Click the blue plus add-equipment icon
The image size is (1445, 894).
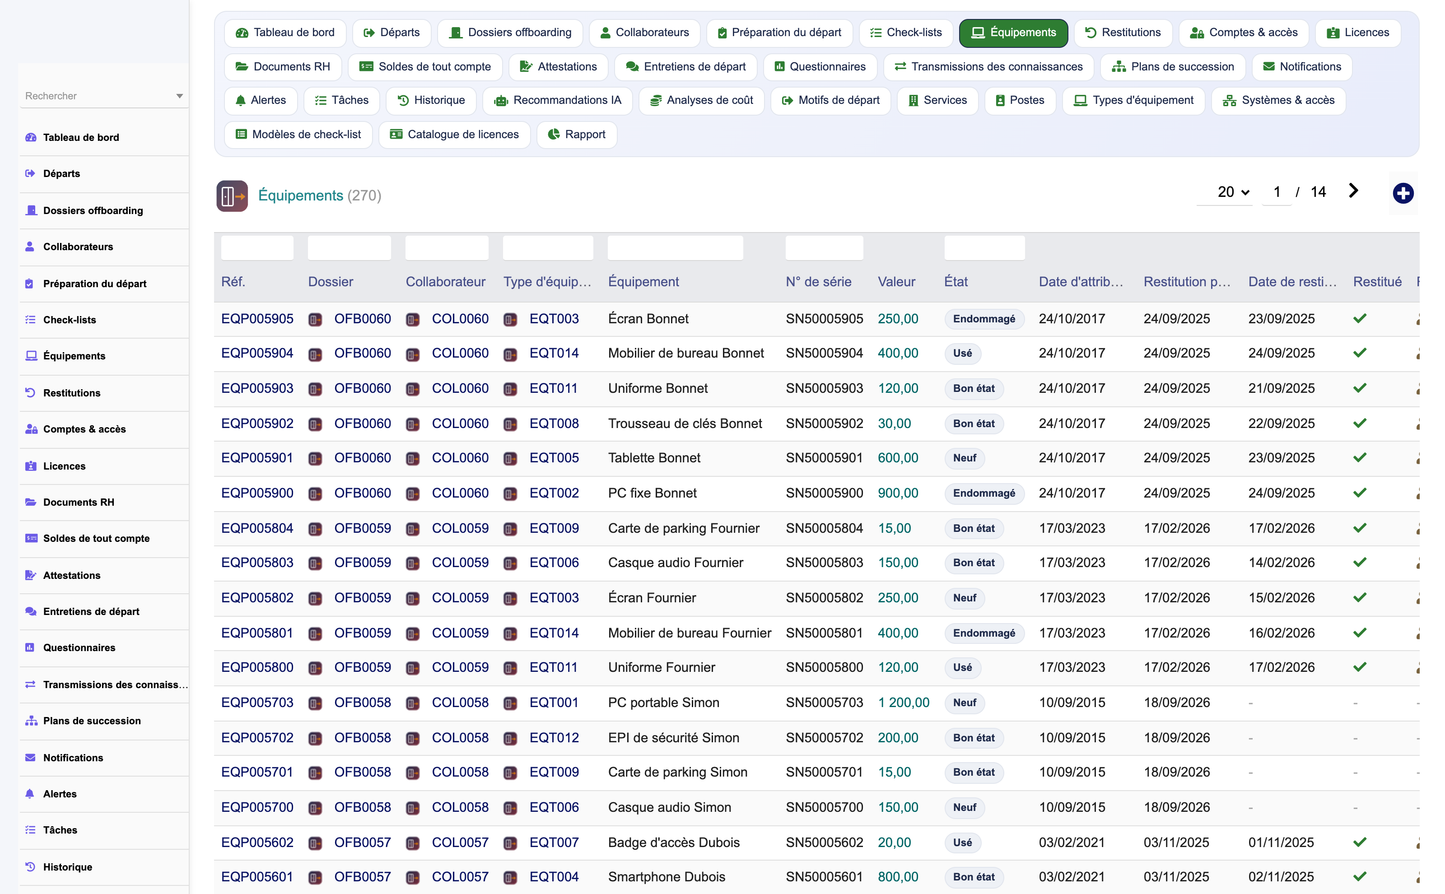click(1403, 194)
